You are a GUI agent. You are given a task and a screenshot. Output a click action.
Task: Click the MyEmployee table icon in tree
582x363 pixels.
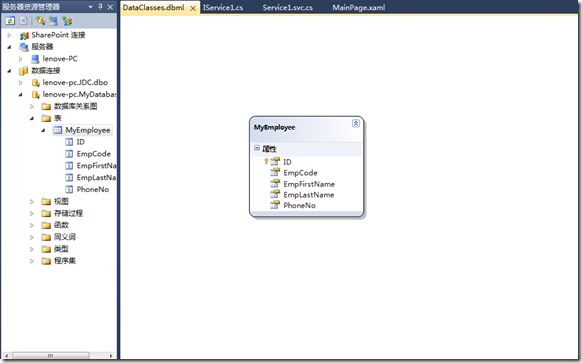click(x=58, y=130)
